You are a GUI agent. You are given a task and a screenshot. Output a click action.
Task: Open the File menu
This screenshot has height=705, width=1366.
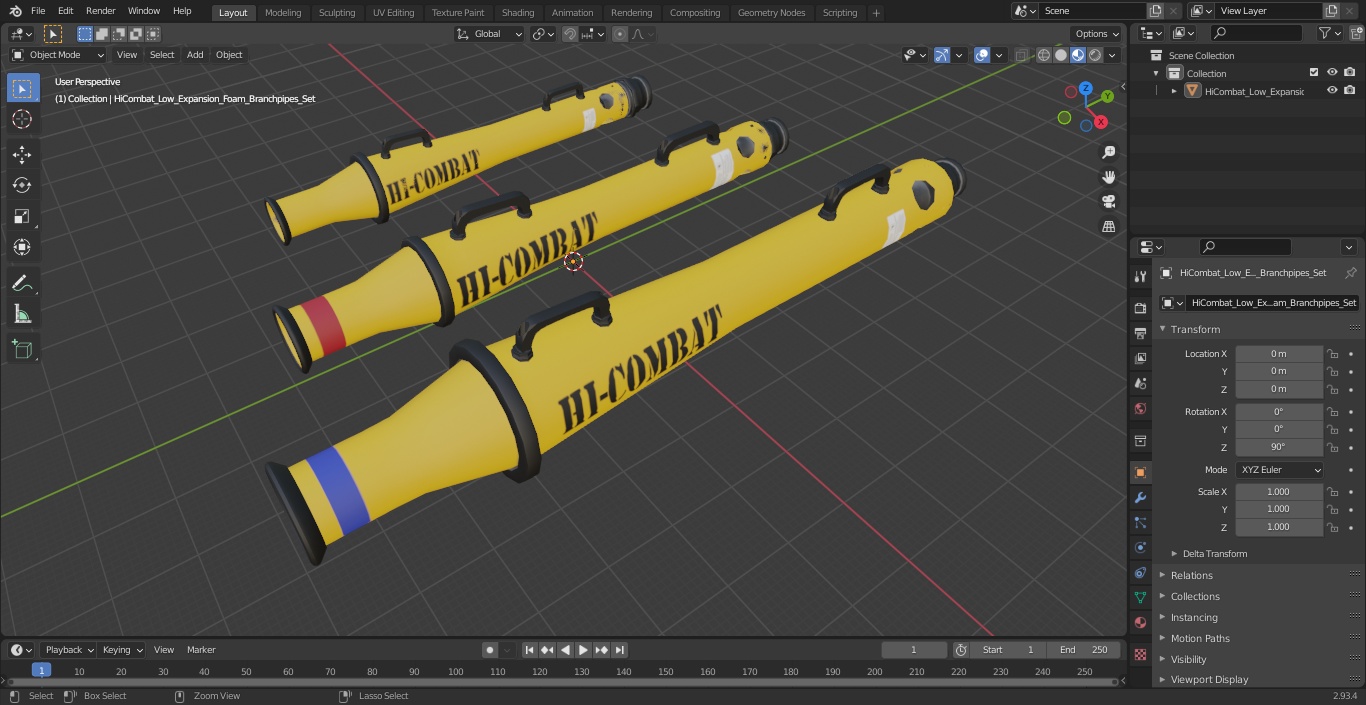(x=38, y=11)
